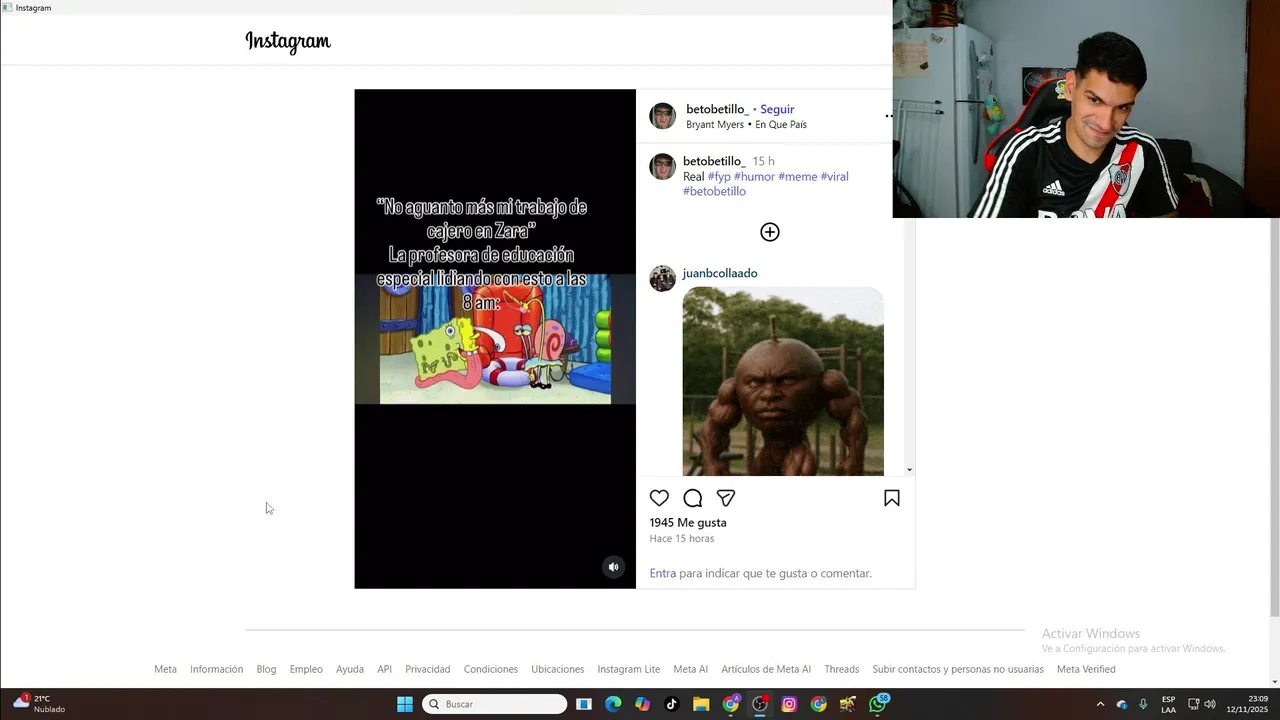This screenshot has width=1280, height=720.
Task: Open TikTok from the taskbar
Action: [672, 704]
